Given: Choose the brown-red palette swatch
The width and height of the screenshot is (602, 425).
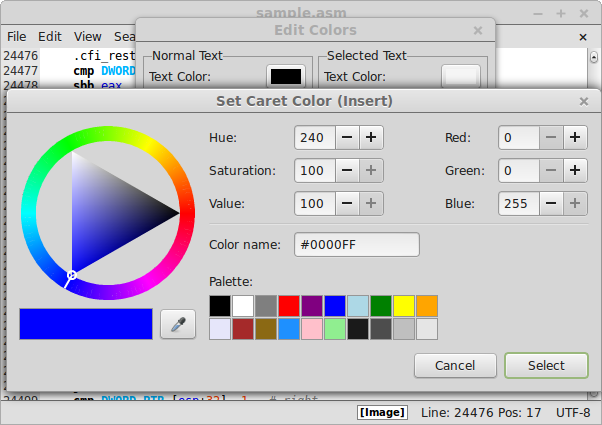Looking at the screenshot, I should tap(243, 329).
